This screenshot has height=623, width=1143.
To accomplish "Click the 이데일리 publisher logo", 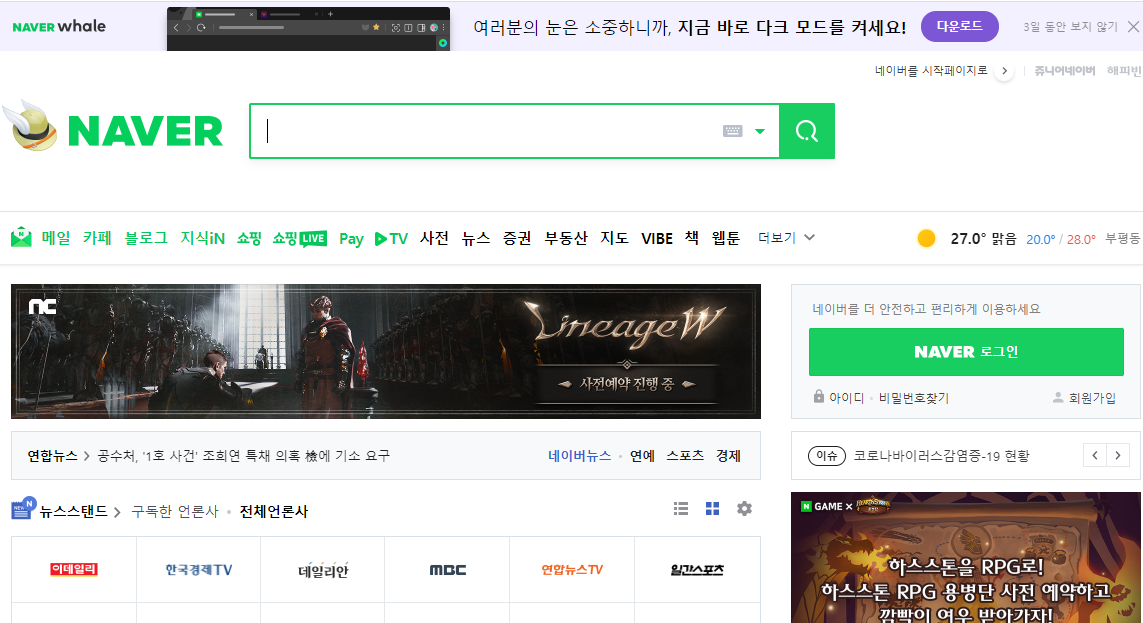I will tap(74, 570).
